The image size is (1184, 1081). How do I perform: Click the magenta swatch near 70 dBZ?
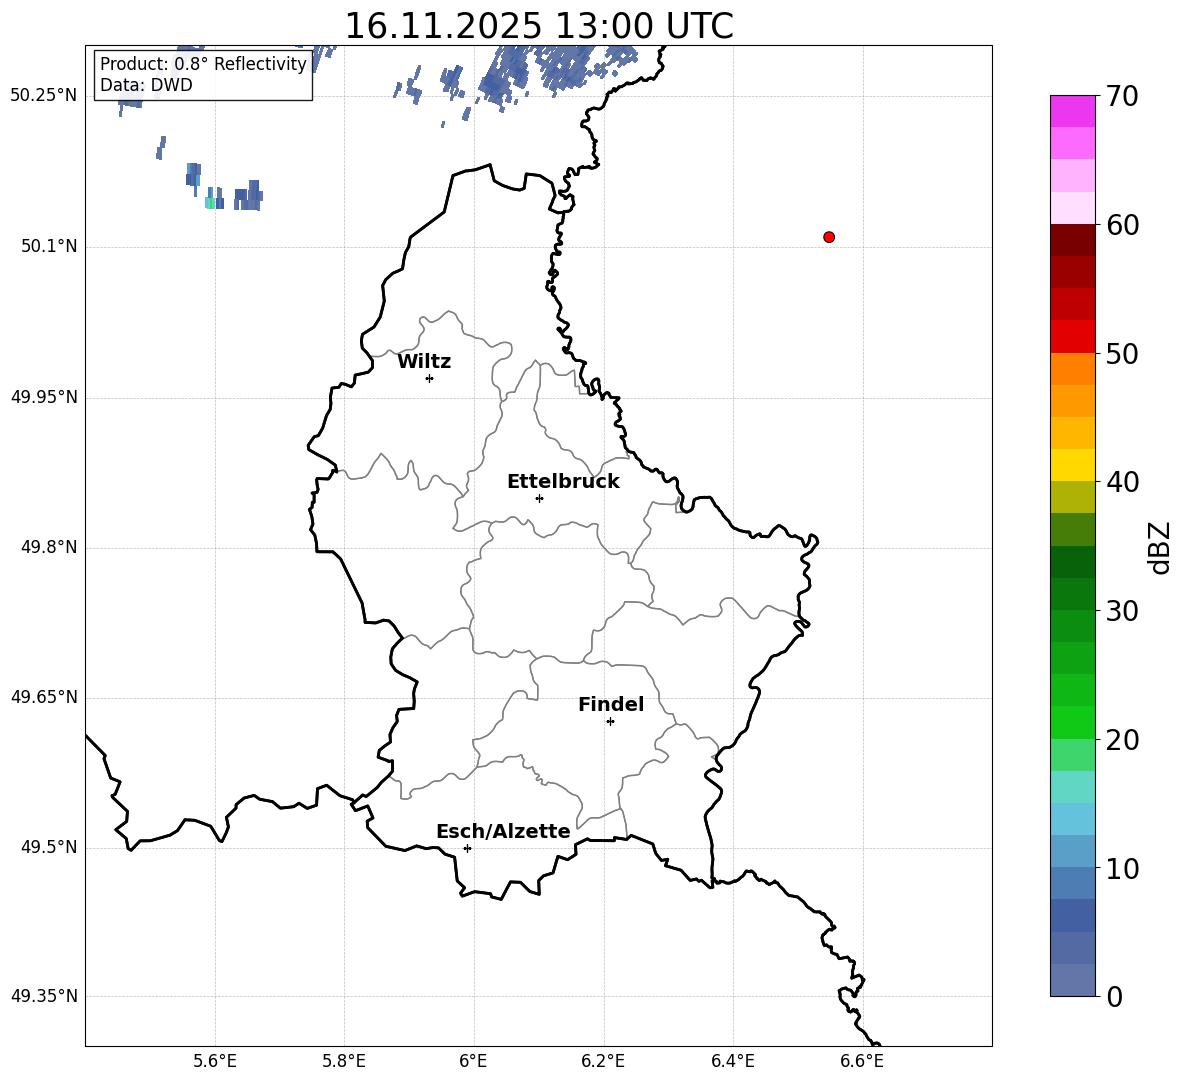click(x=1072, y=111)
